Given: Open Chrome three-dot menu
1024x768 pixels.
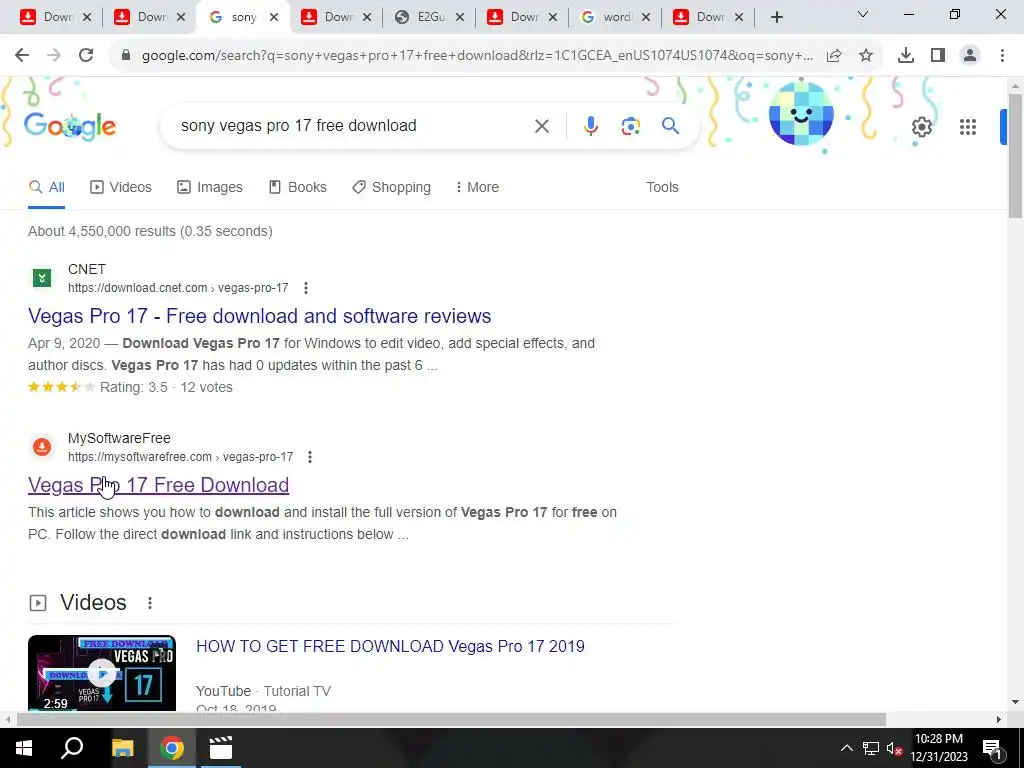Looking at the screenshot, I should click(1002, 56).
